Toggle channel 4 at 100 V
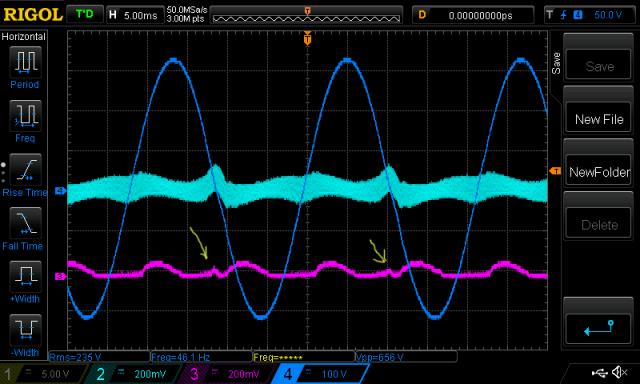 click(x=320, y=374)
